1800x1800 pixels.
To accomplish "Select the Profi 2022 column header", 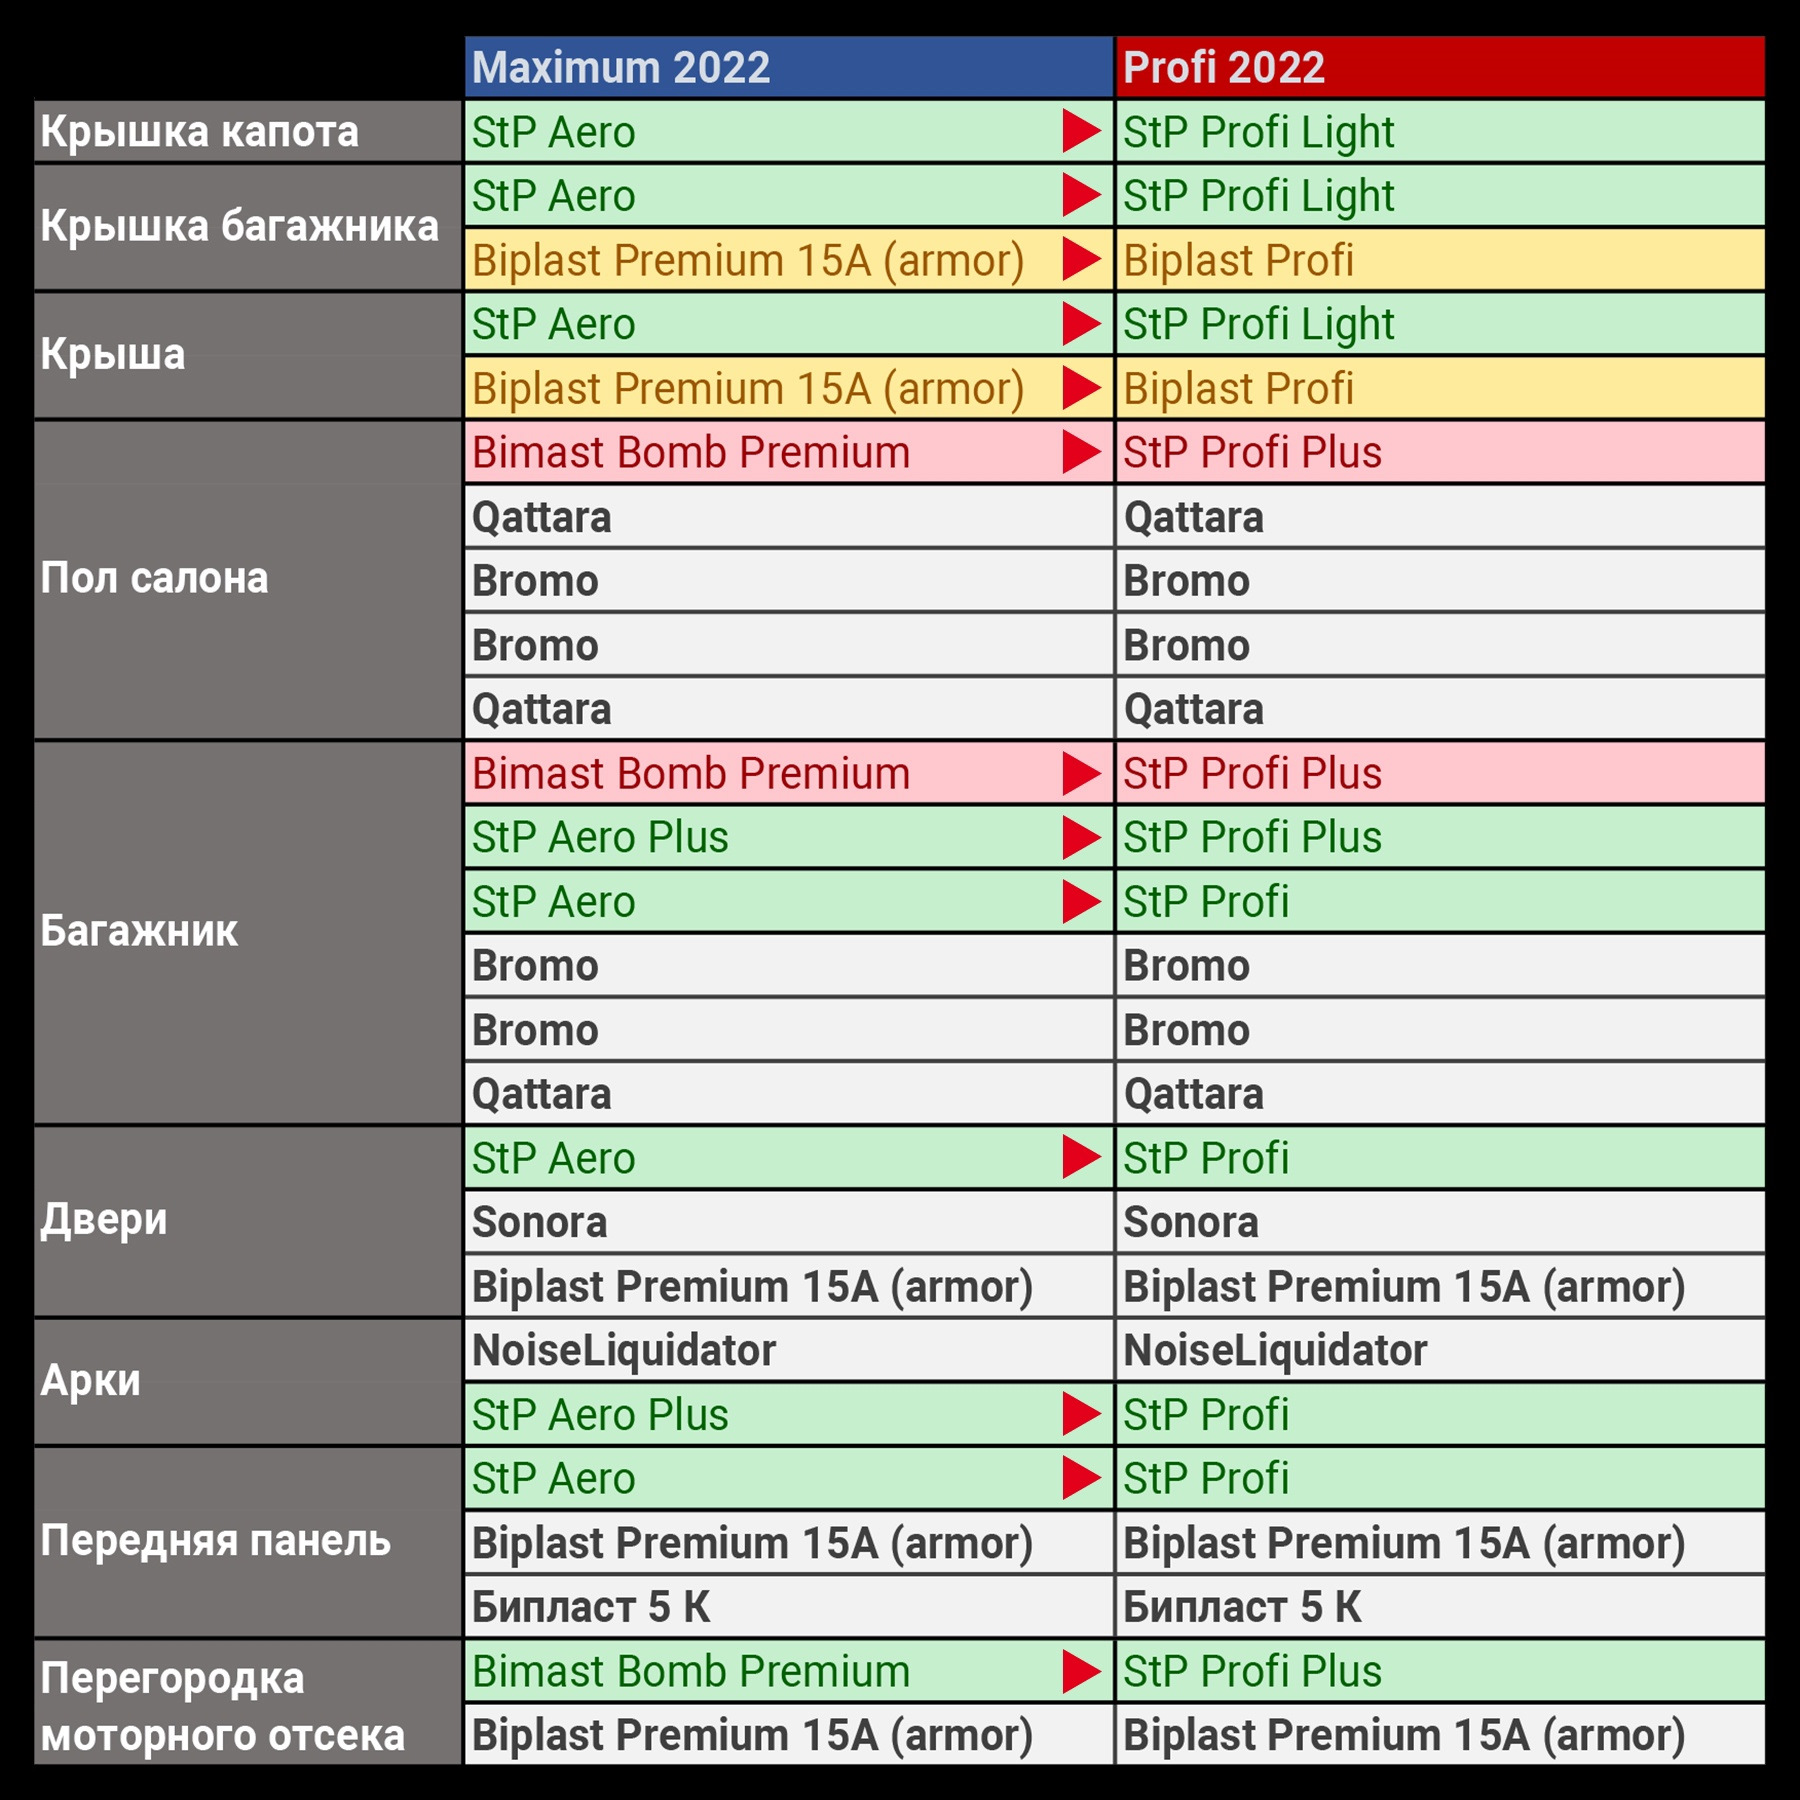I will [x=1439, y=67].
